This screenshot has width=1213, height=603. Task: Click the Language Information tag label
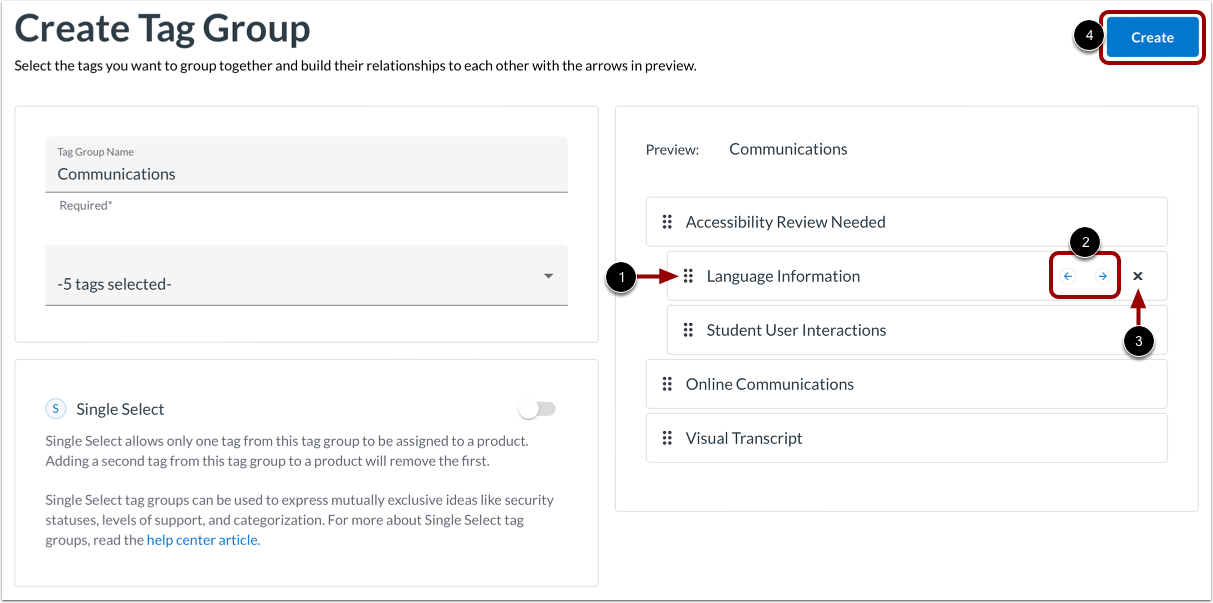[x=783, y=276]
